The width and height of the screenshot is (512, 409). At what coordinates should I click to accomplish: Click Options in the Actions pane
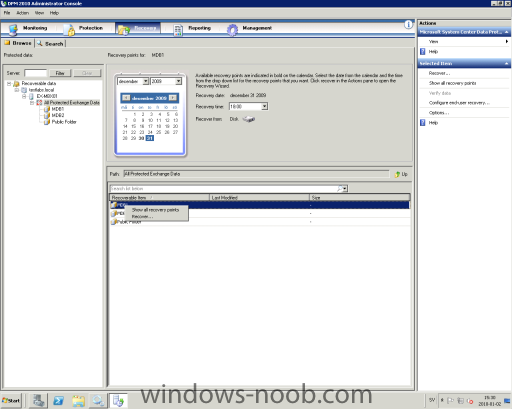[x=439, y=113]
